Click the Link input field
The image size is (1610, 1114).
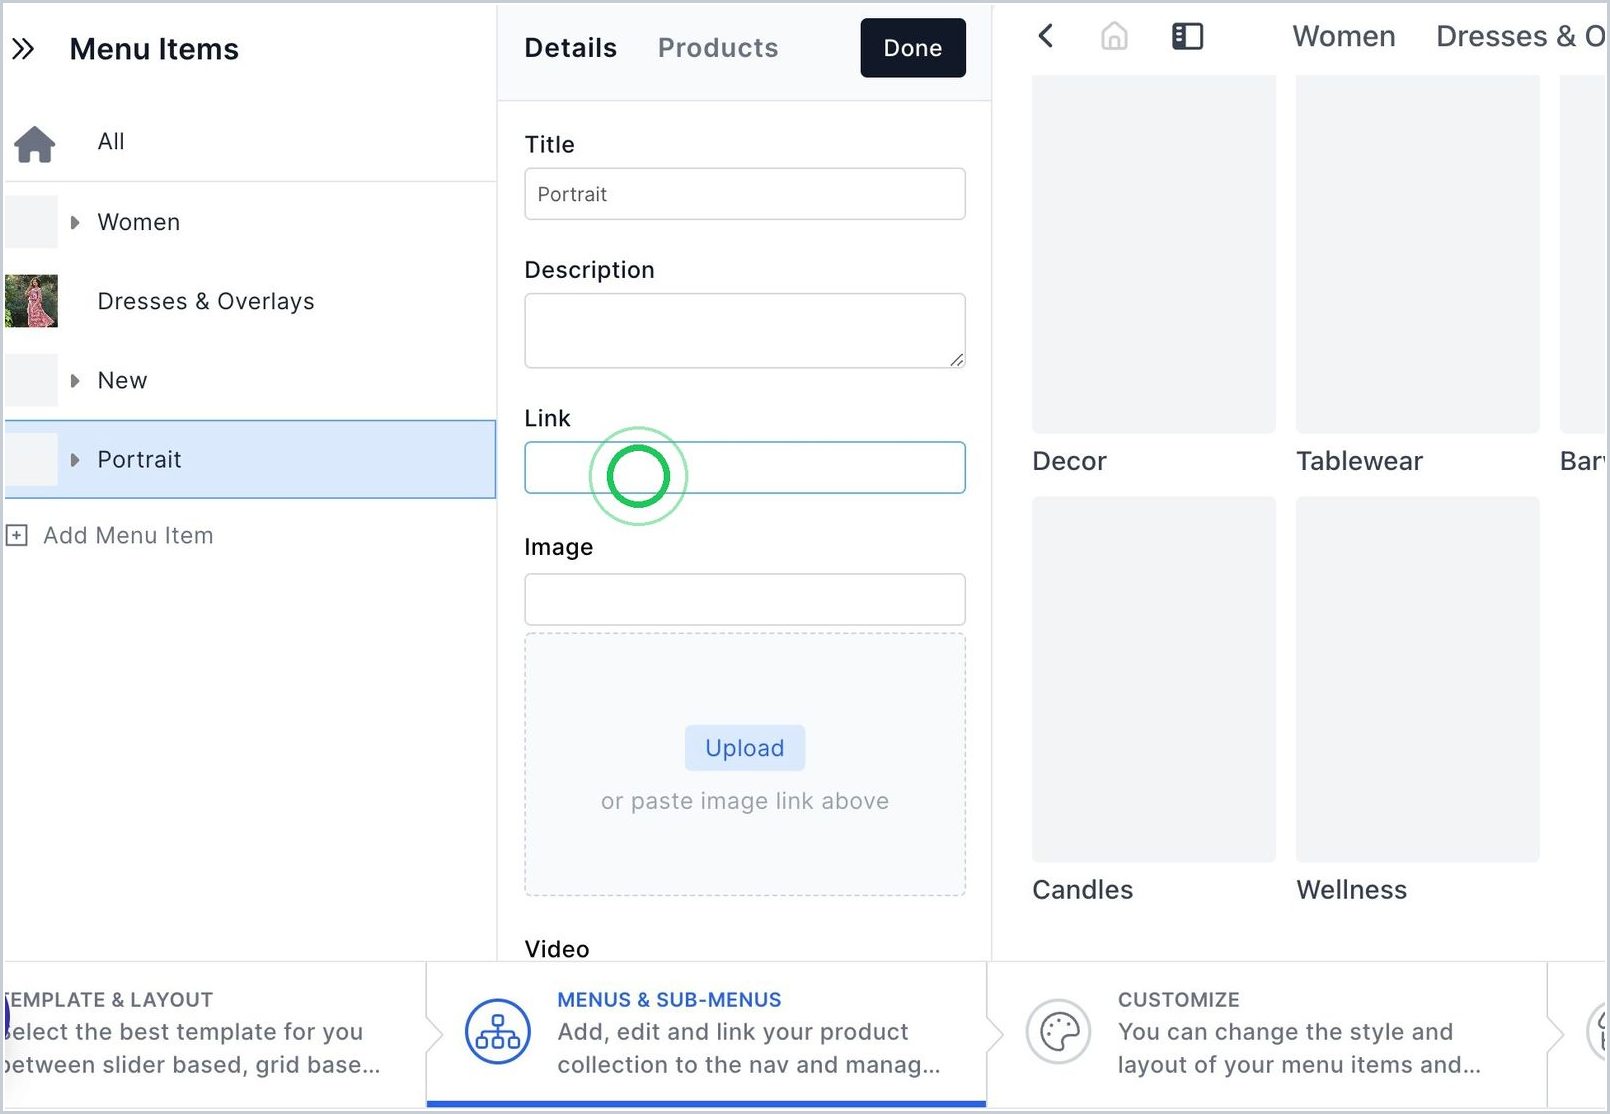pyautogui.click(x=745, y=468)
